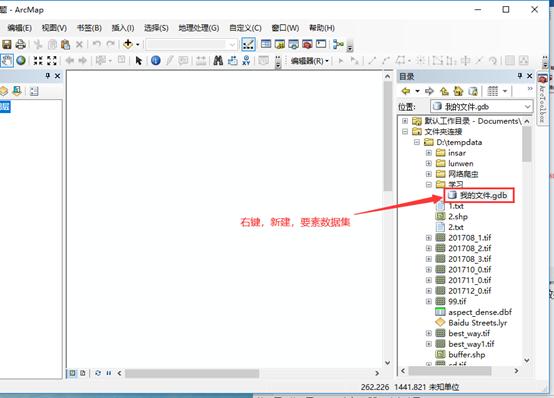Open the 地理处理(G) menu
This screenshot has height=398, width=554.
(x=199, y=28)
